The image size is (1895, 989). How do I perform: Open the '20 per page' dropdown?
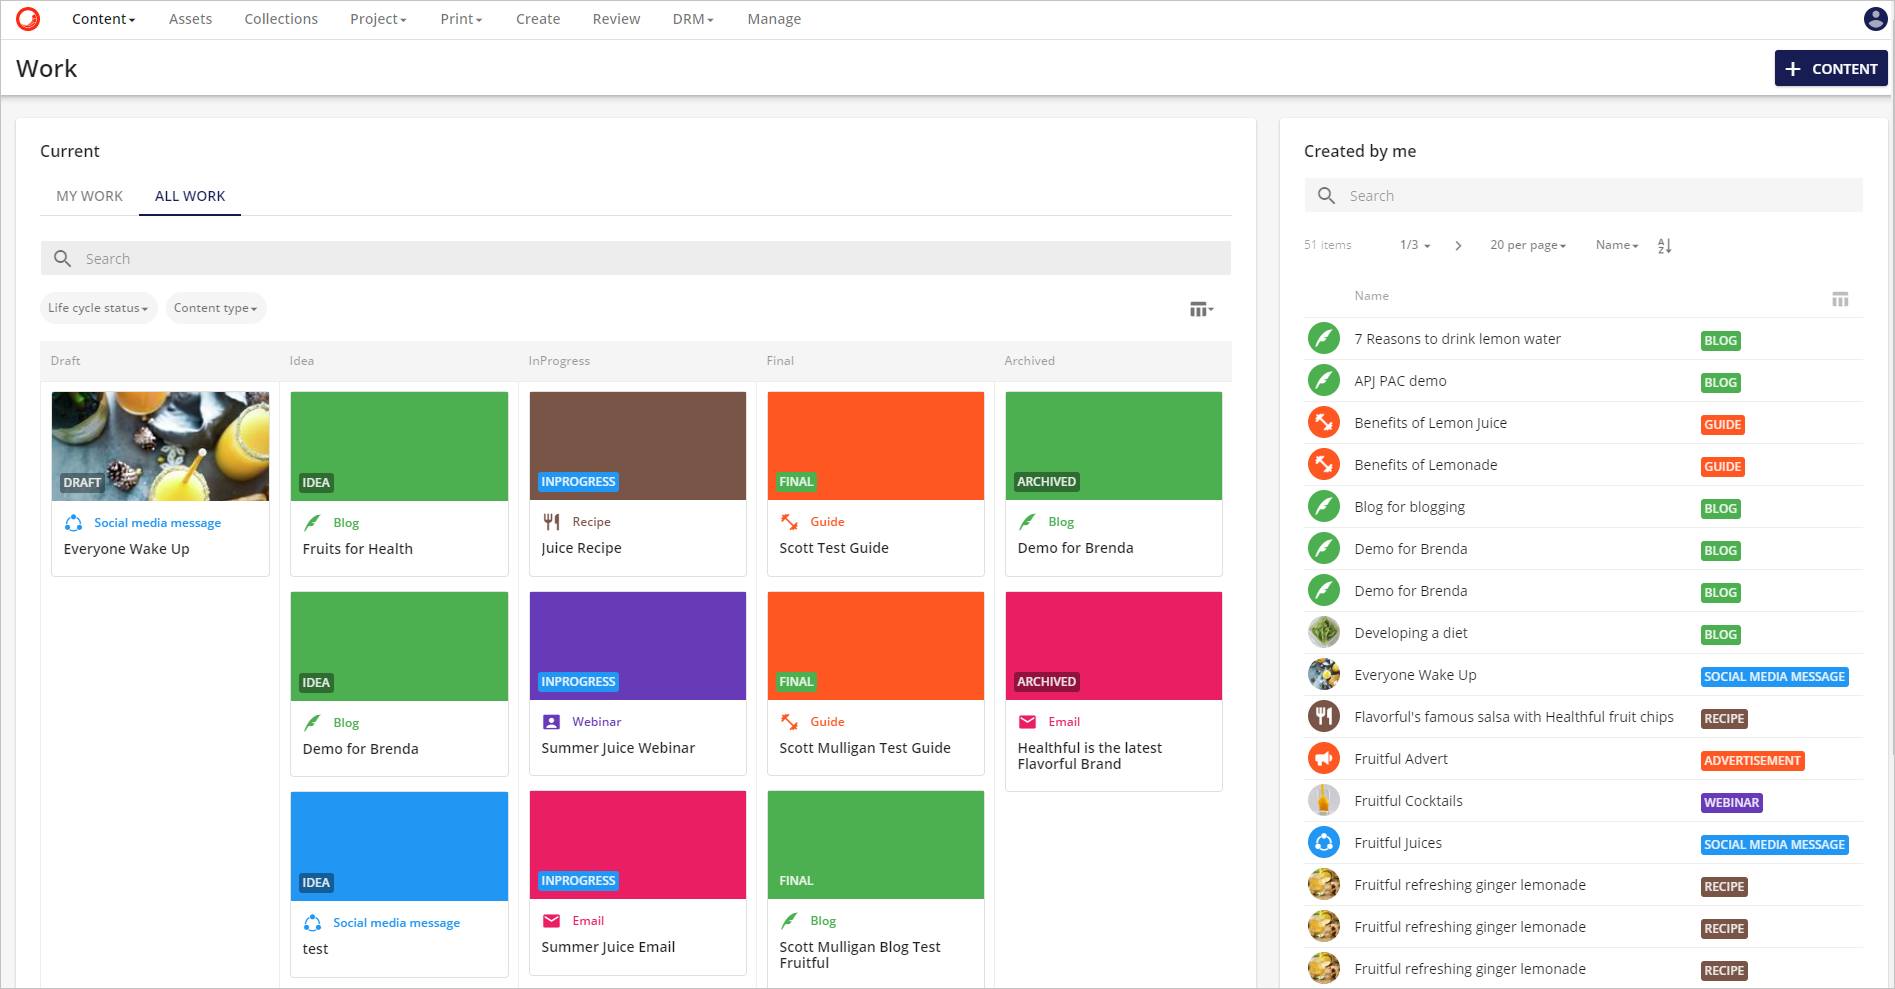1528,245
